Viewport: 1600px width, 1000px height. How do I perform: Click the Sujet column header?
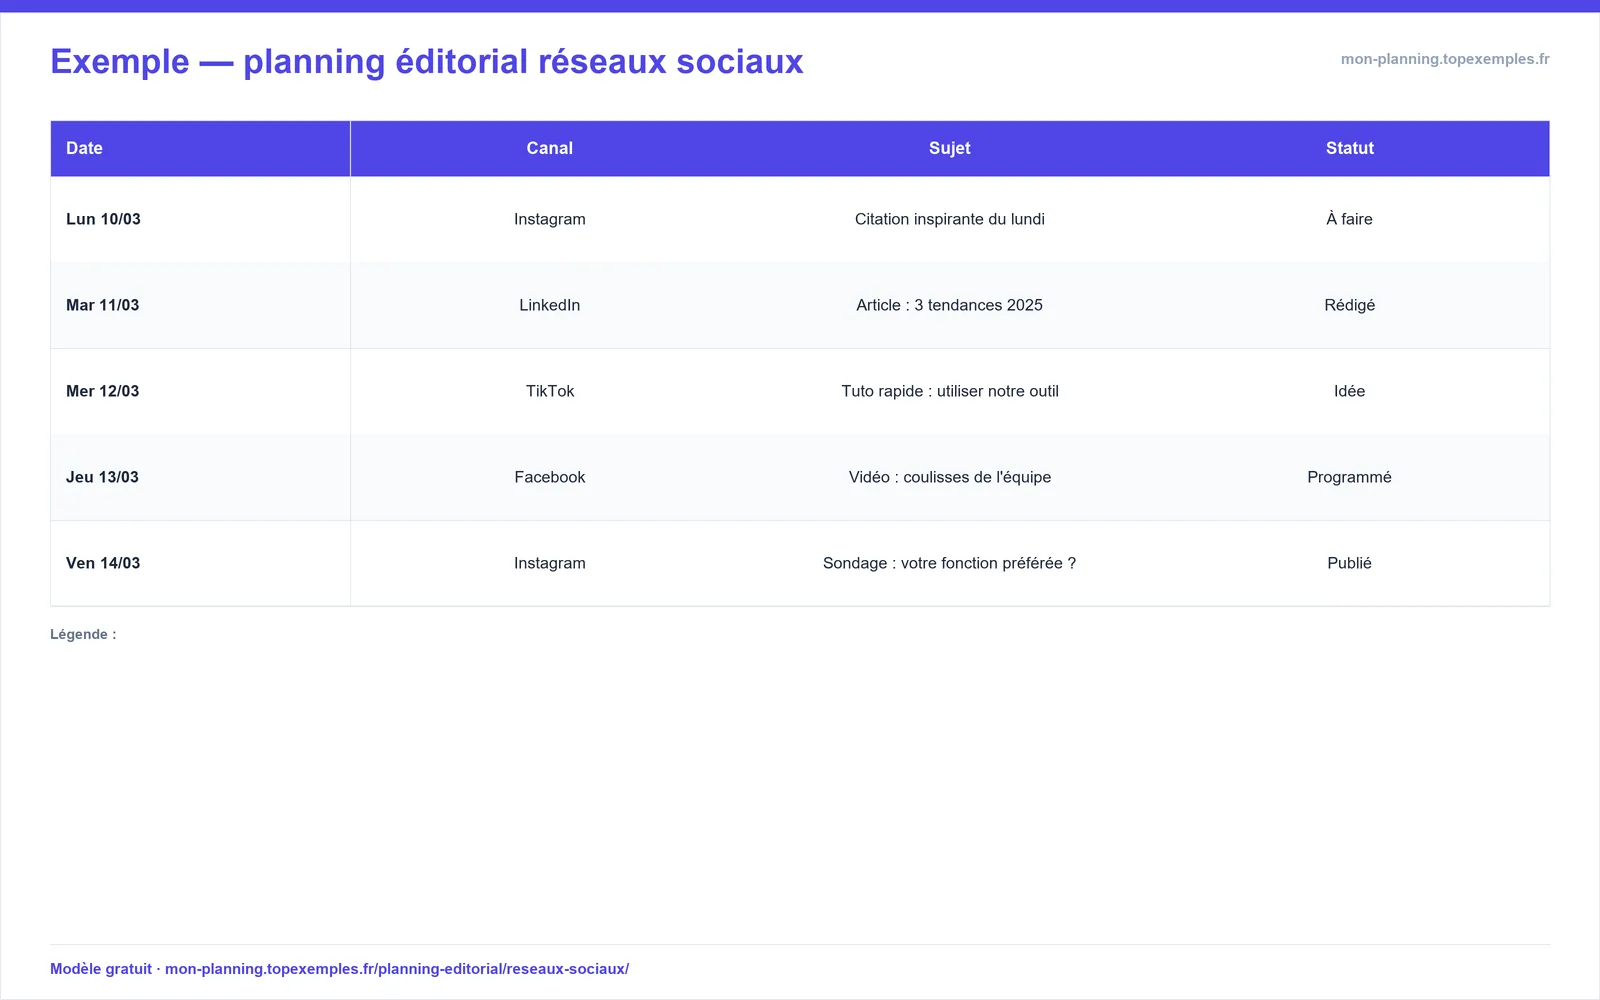(x=949, y=148)
